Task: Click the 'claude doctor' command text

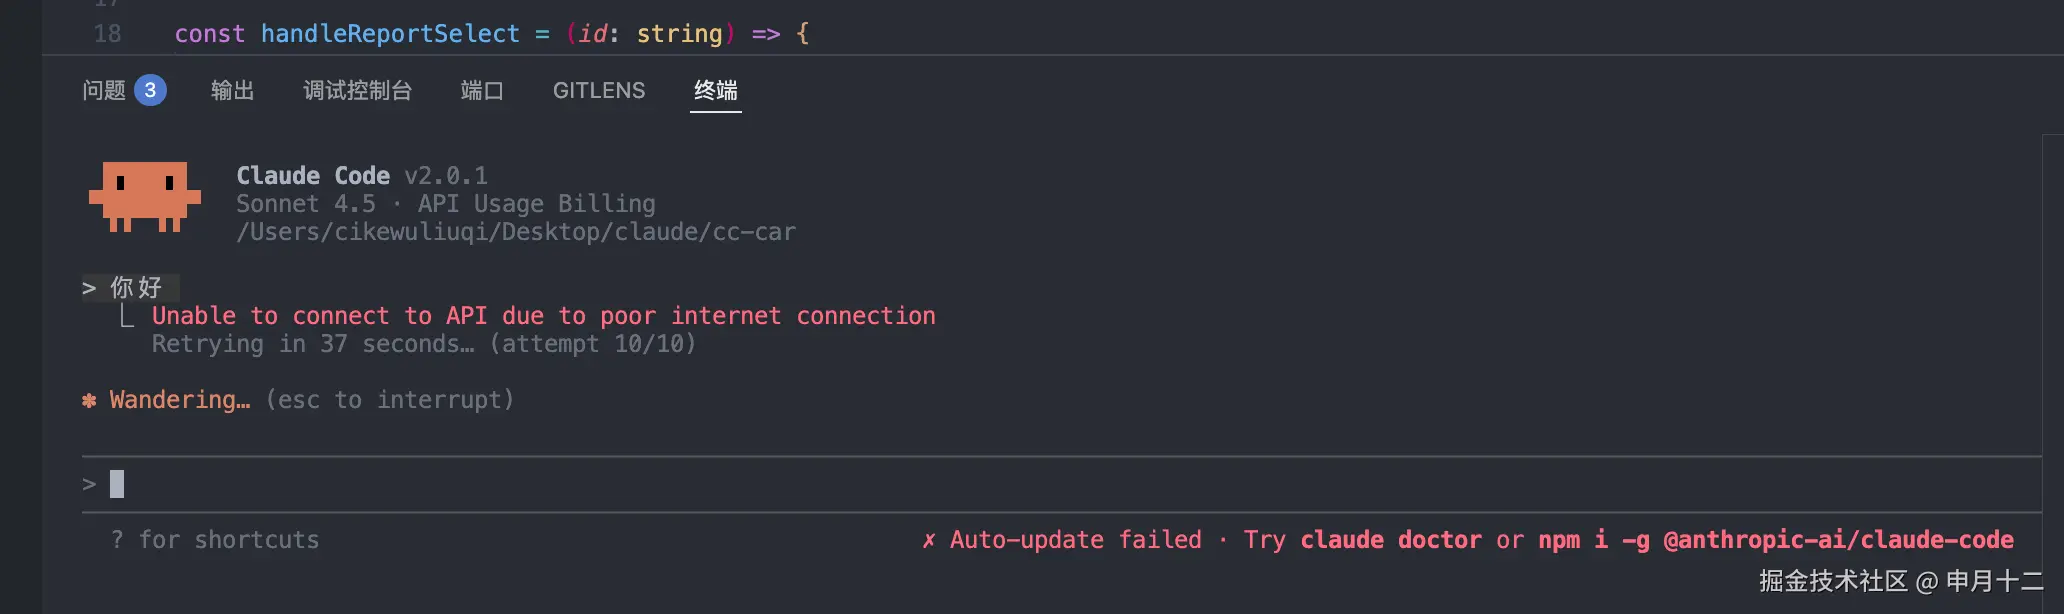Action: click(x=1390, y=540)
